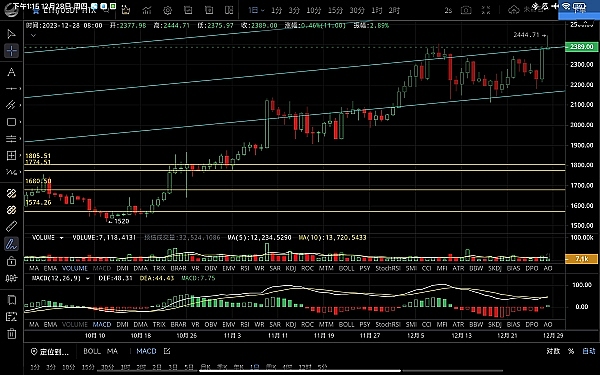
Task: Take a chart snapshot with camera icon
Action: 466,10
